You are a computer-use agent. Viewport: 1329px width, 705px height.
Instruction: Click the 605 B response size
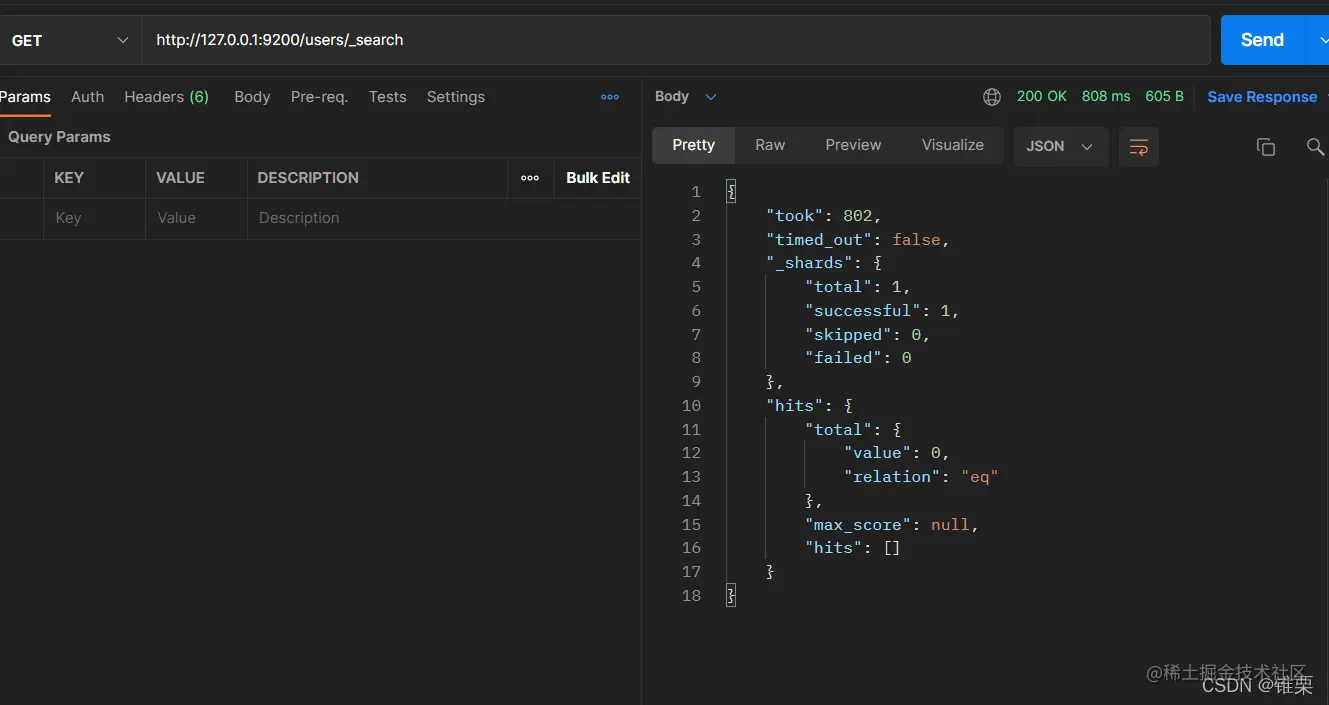pyautogui.click(x=1164, y=97)
